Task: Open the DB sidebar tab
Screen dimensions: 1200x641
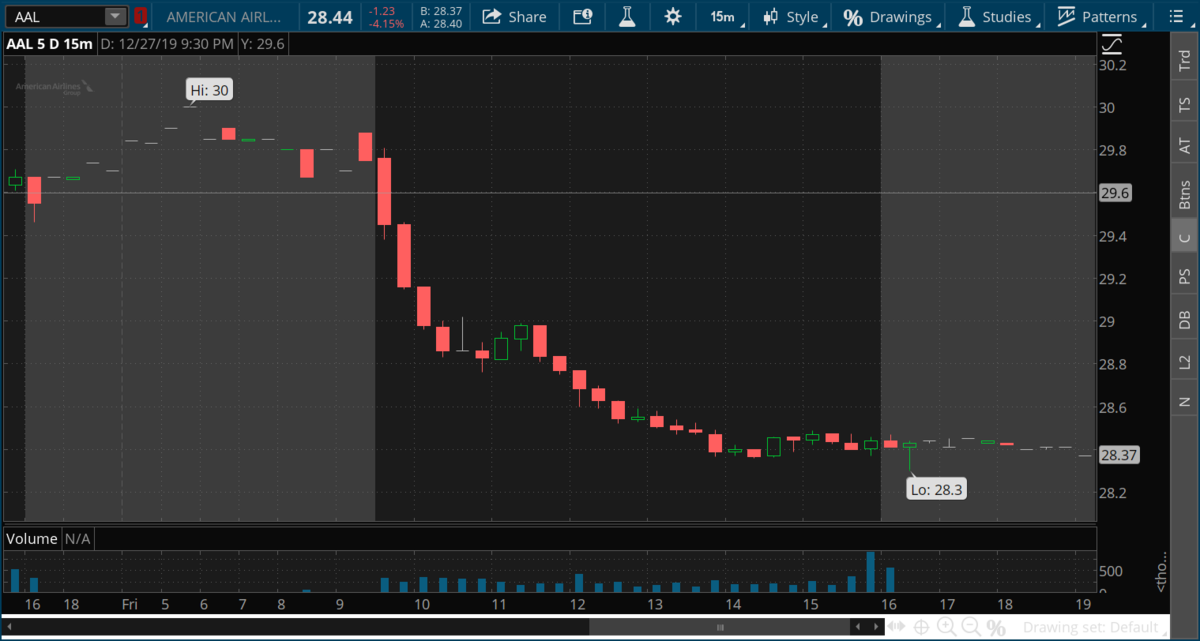Action: (1185, 319)
